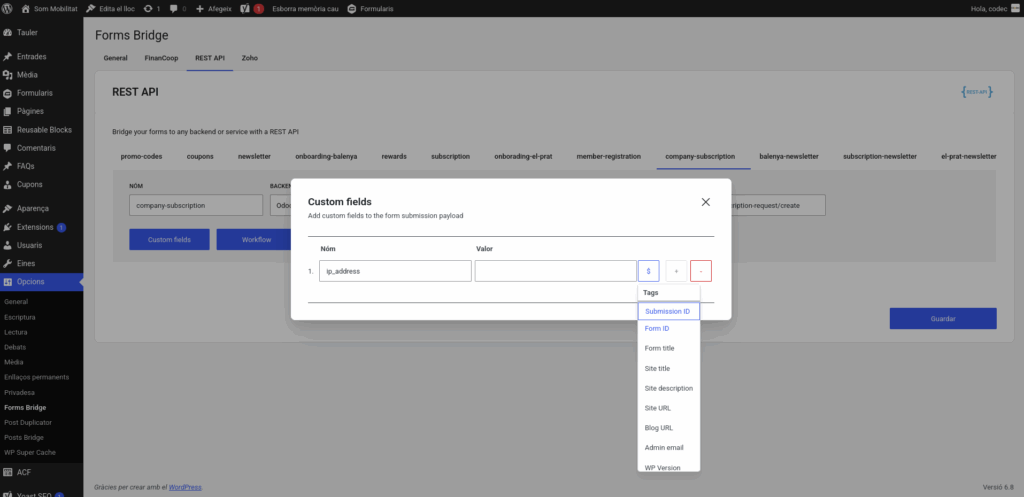Screen dimensions: 1024x497
Task: Open the updates counter icon
Action: pyautogui.click(x=152, y=8)
